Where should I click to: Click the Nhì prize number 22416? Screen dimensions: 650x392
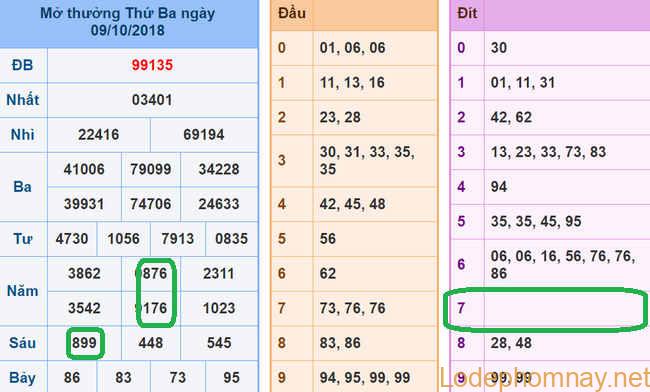pos(99,135)
